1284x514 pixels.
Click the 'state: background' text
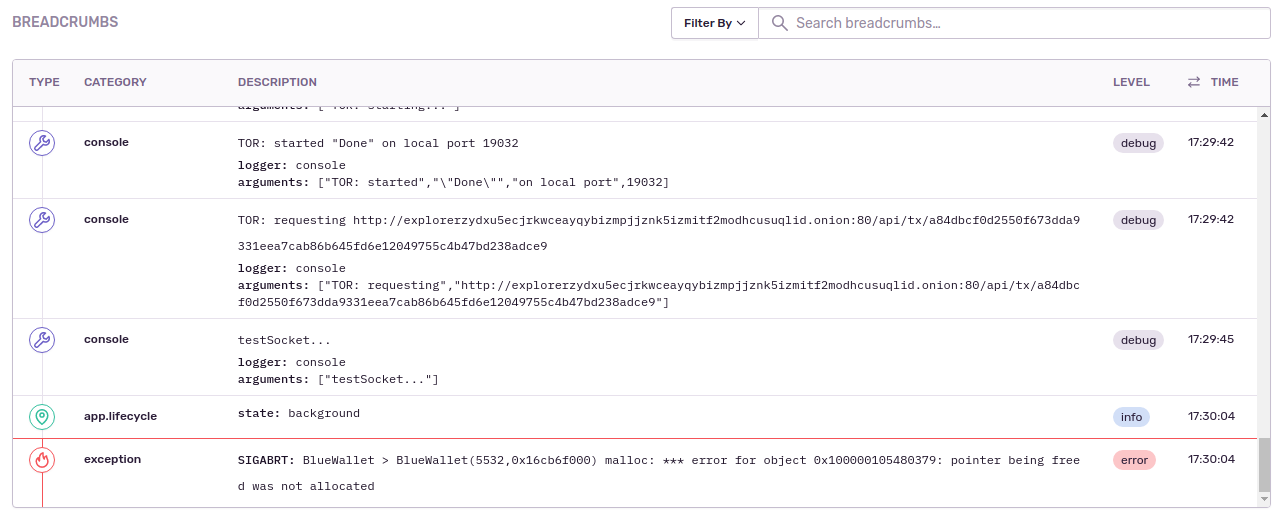pos(299,413)
